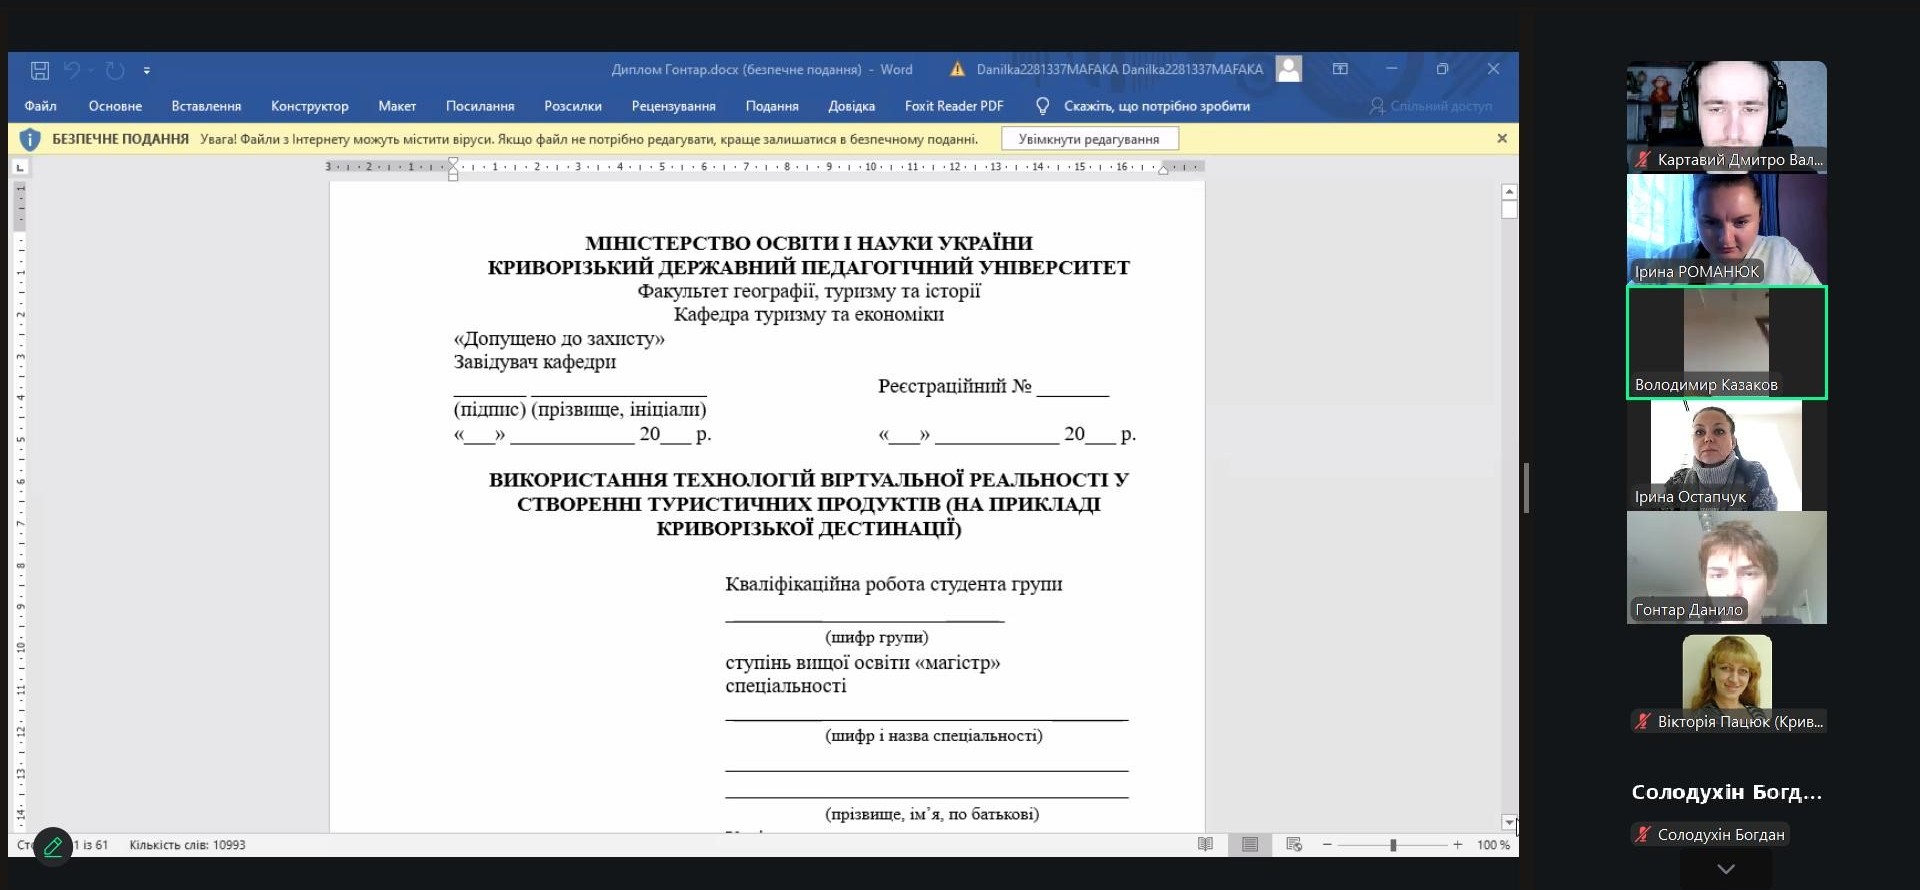The height and width of the screenshot is (890, 1920).
Task: Open the ribbon display options icon
Action: coord(1340,69)
